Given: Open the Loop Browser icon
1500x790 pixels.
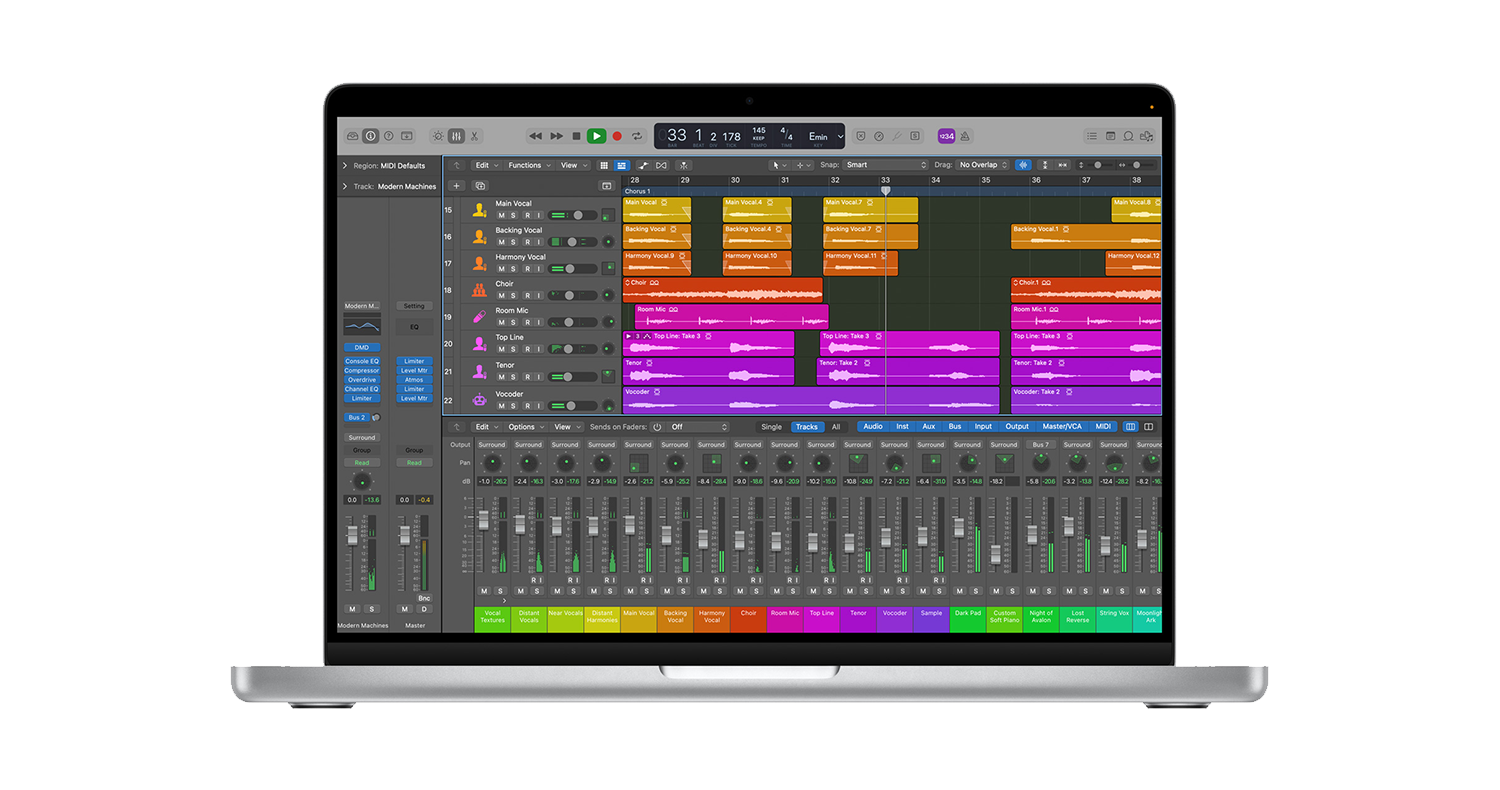Looking at the screenshot, I should (x=1128, y=136).
